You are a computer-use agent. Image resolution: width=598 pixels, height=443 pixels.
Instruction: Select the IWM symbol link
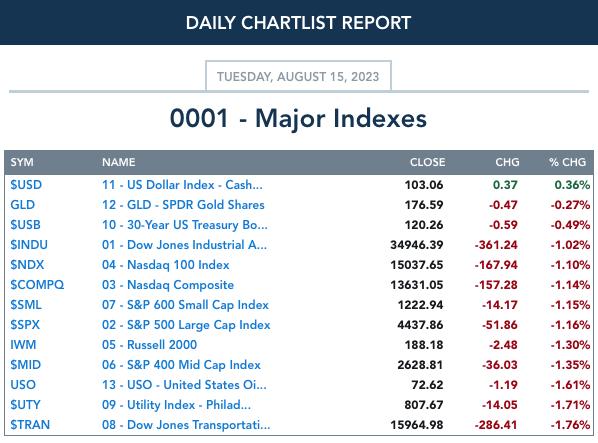[x=23, y=345]
